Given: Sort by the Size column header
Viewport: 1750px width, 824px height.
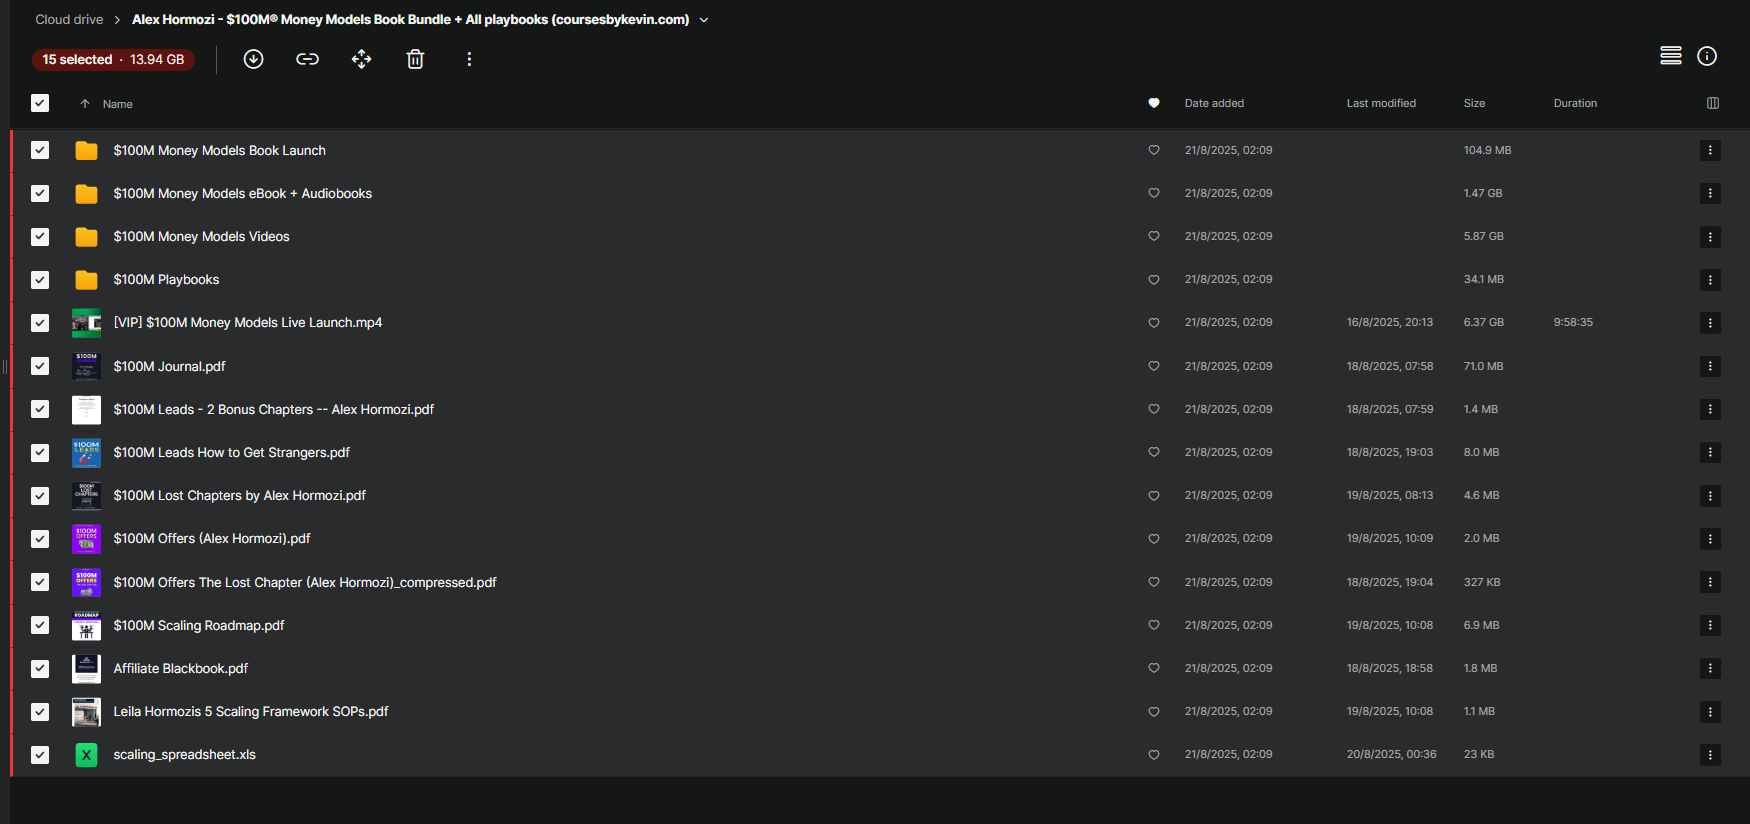Looking at the screenshot, I should click(x=1474, y=103).
